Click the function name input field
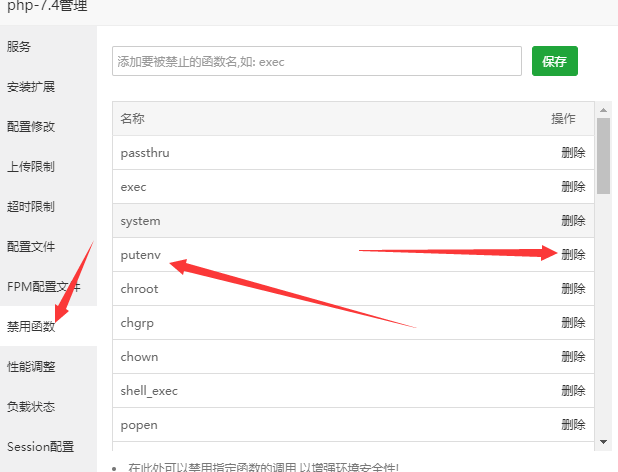The width and height of the screenshot is (618, 472). pos(317,61)
